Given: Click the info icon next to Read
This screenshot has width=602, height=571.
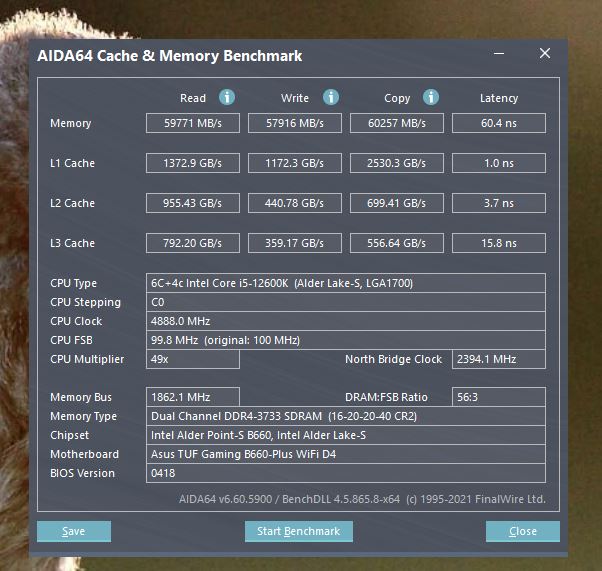Looking at the screenshot, I should point(227,98).
